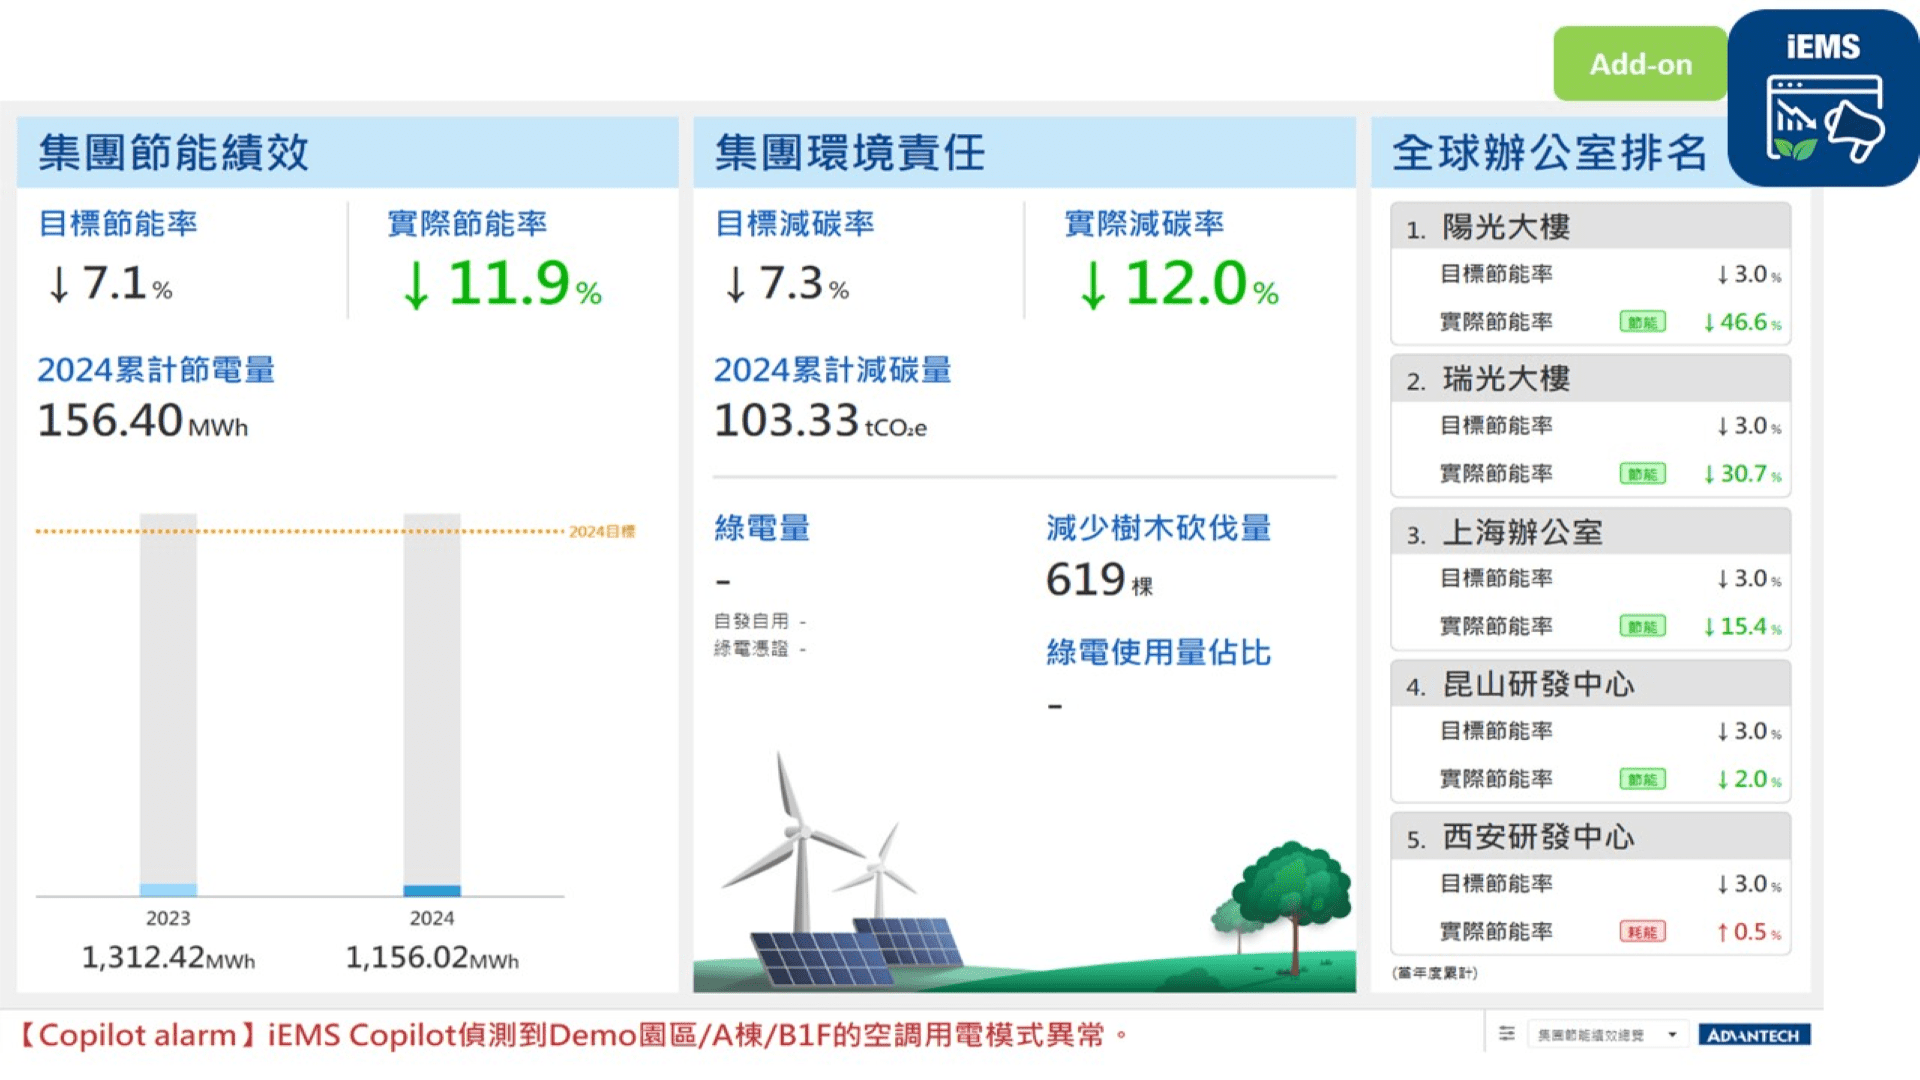Screen dimensions: 1920x1080
Task: Click the 156.40 MWh cumulative savings value
Action: [x=143, y=421]
